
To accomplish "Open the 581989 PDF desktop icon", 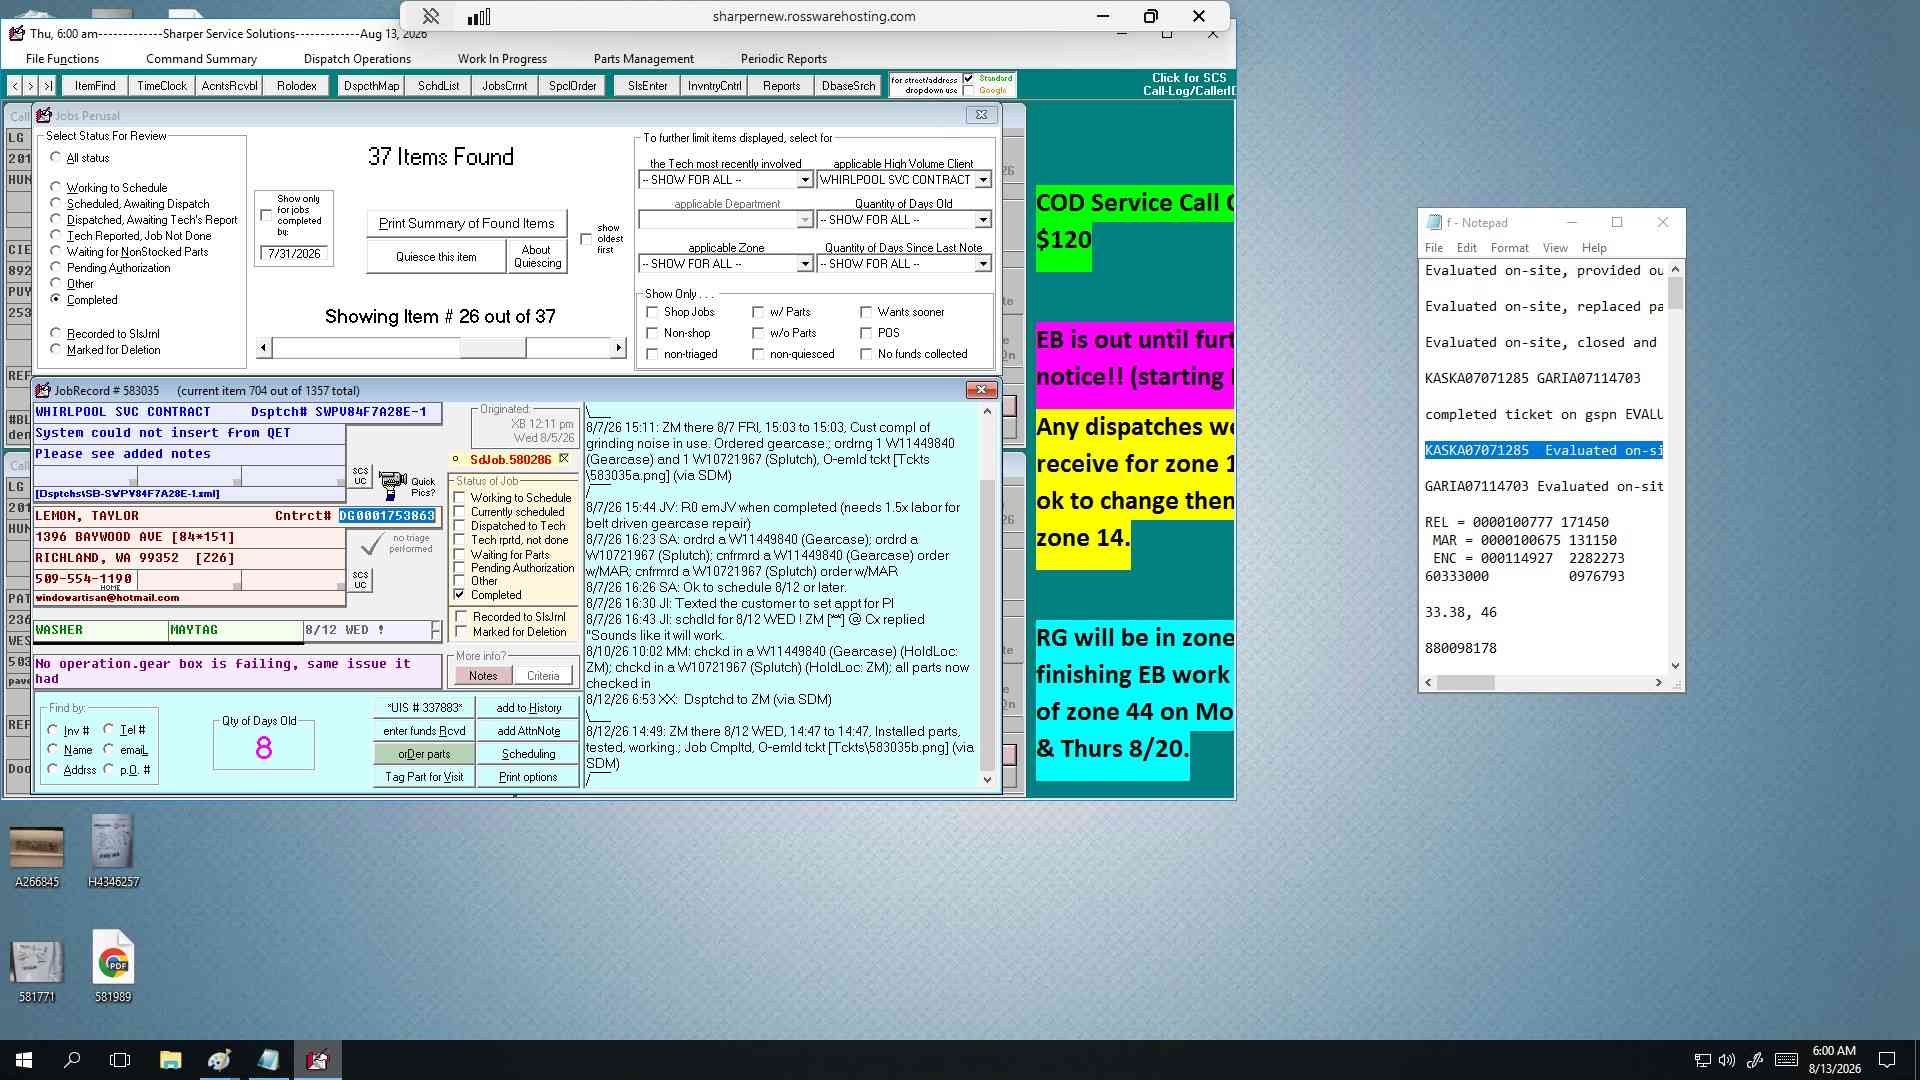I will coord(113,966).
